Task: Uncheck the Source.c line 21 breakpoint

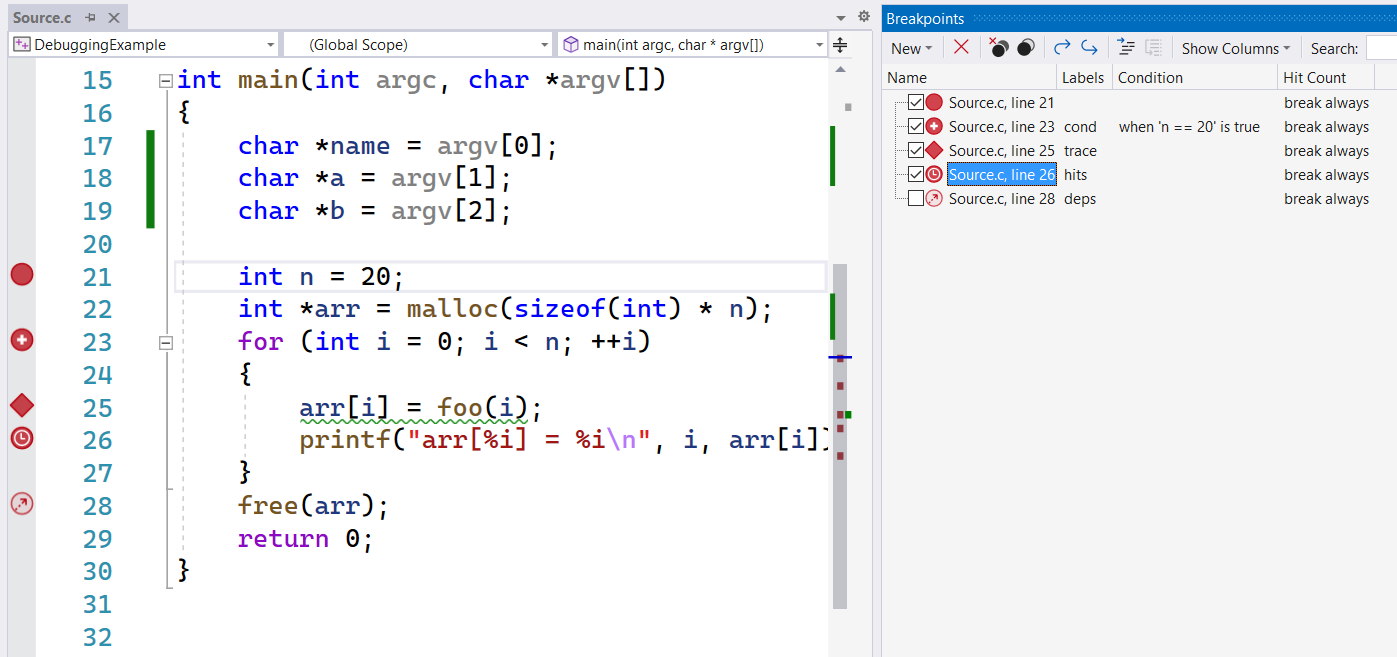Action: point(915,102)
